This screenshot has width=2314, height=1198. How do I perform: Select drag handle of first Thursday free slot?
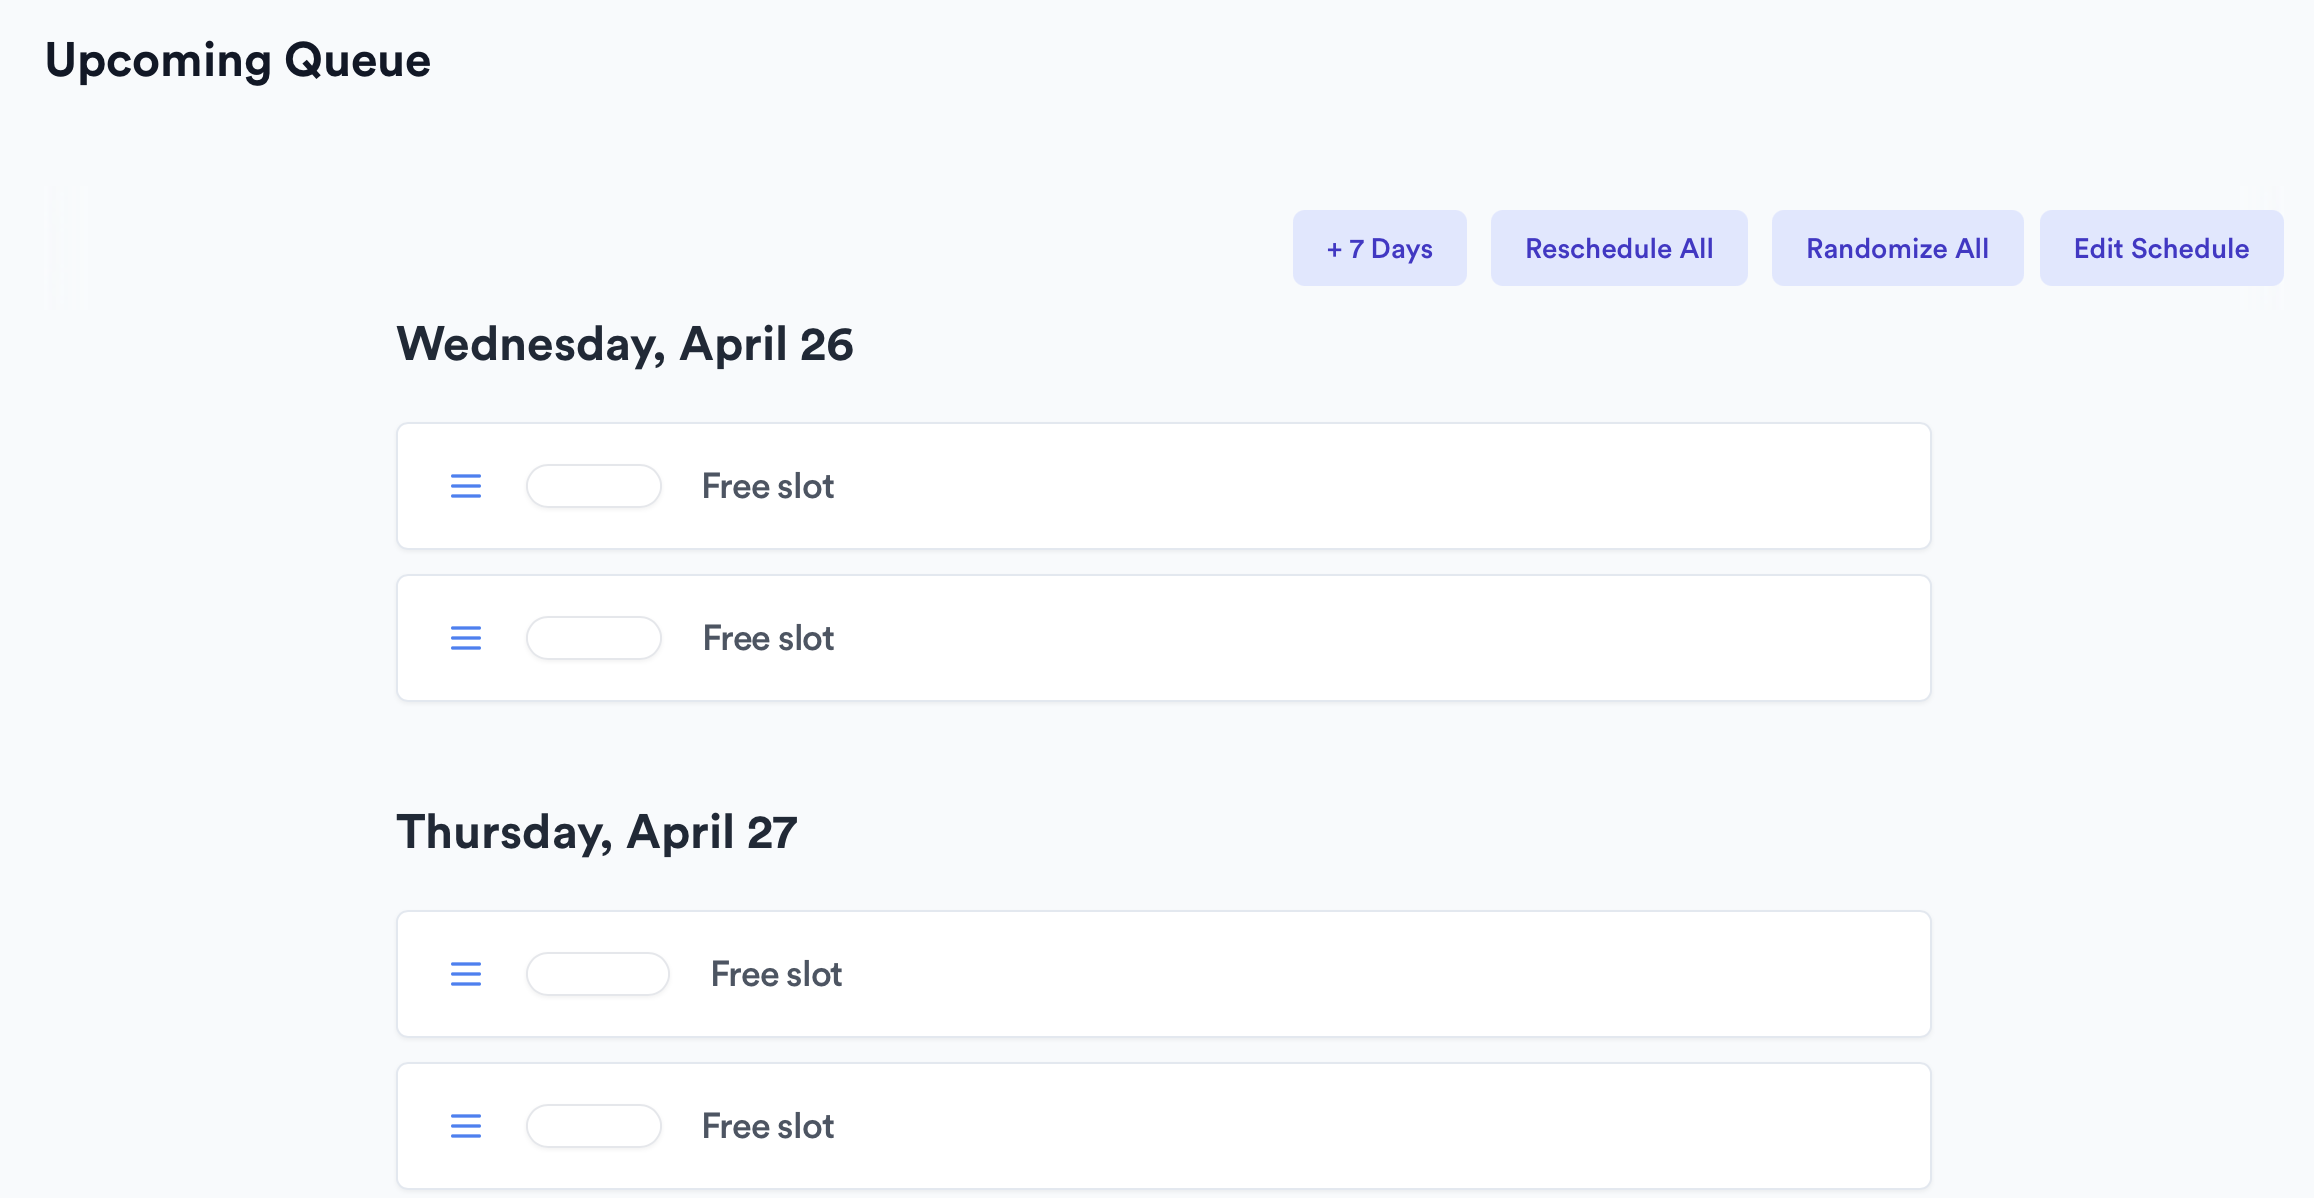(x=466, y=974)
